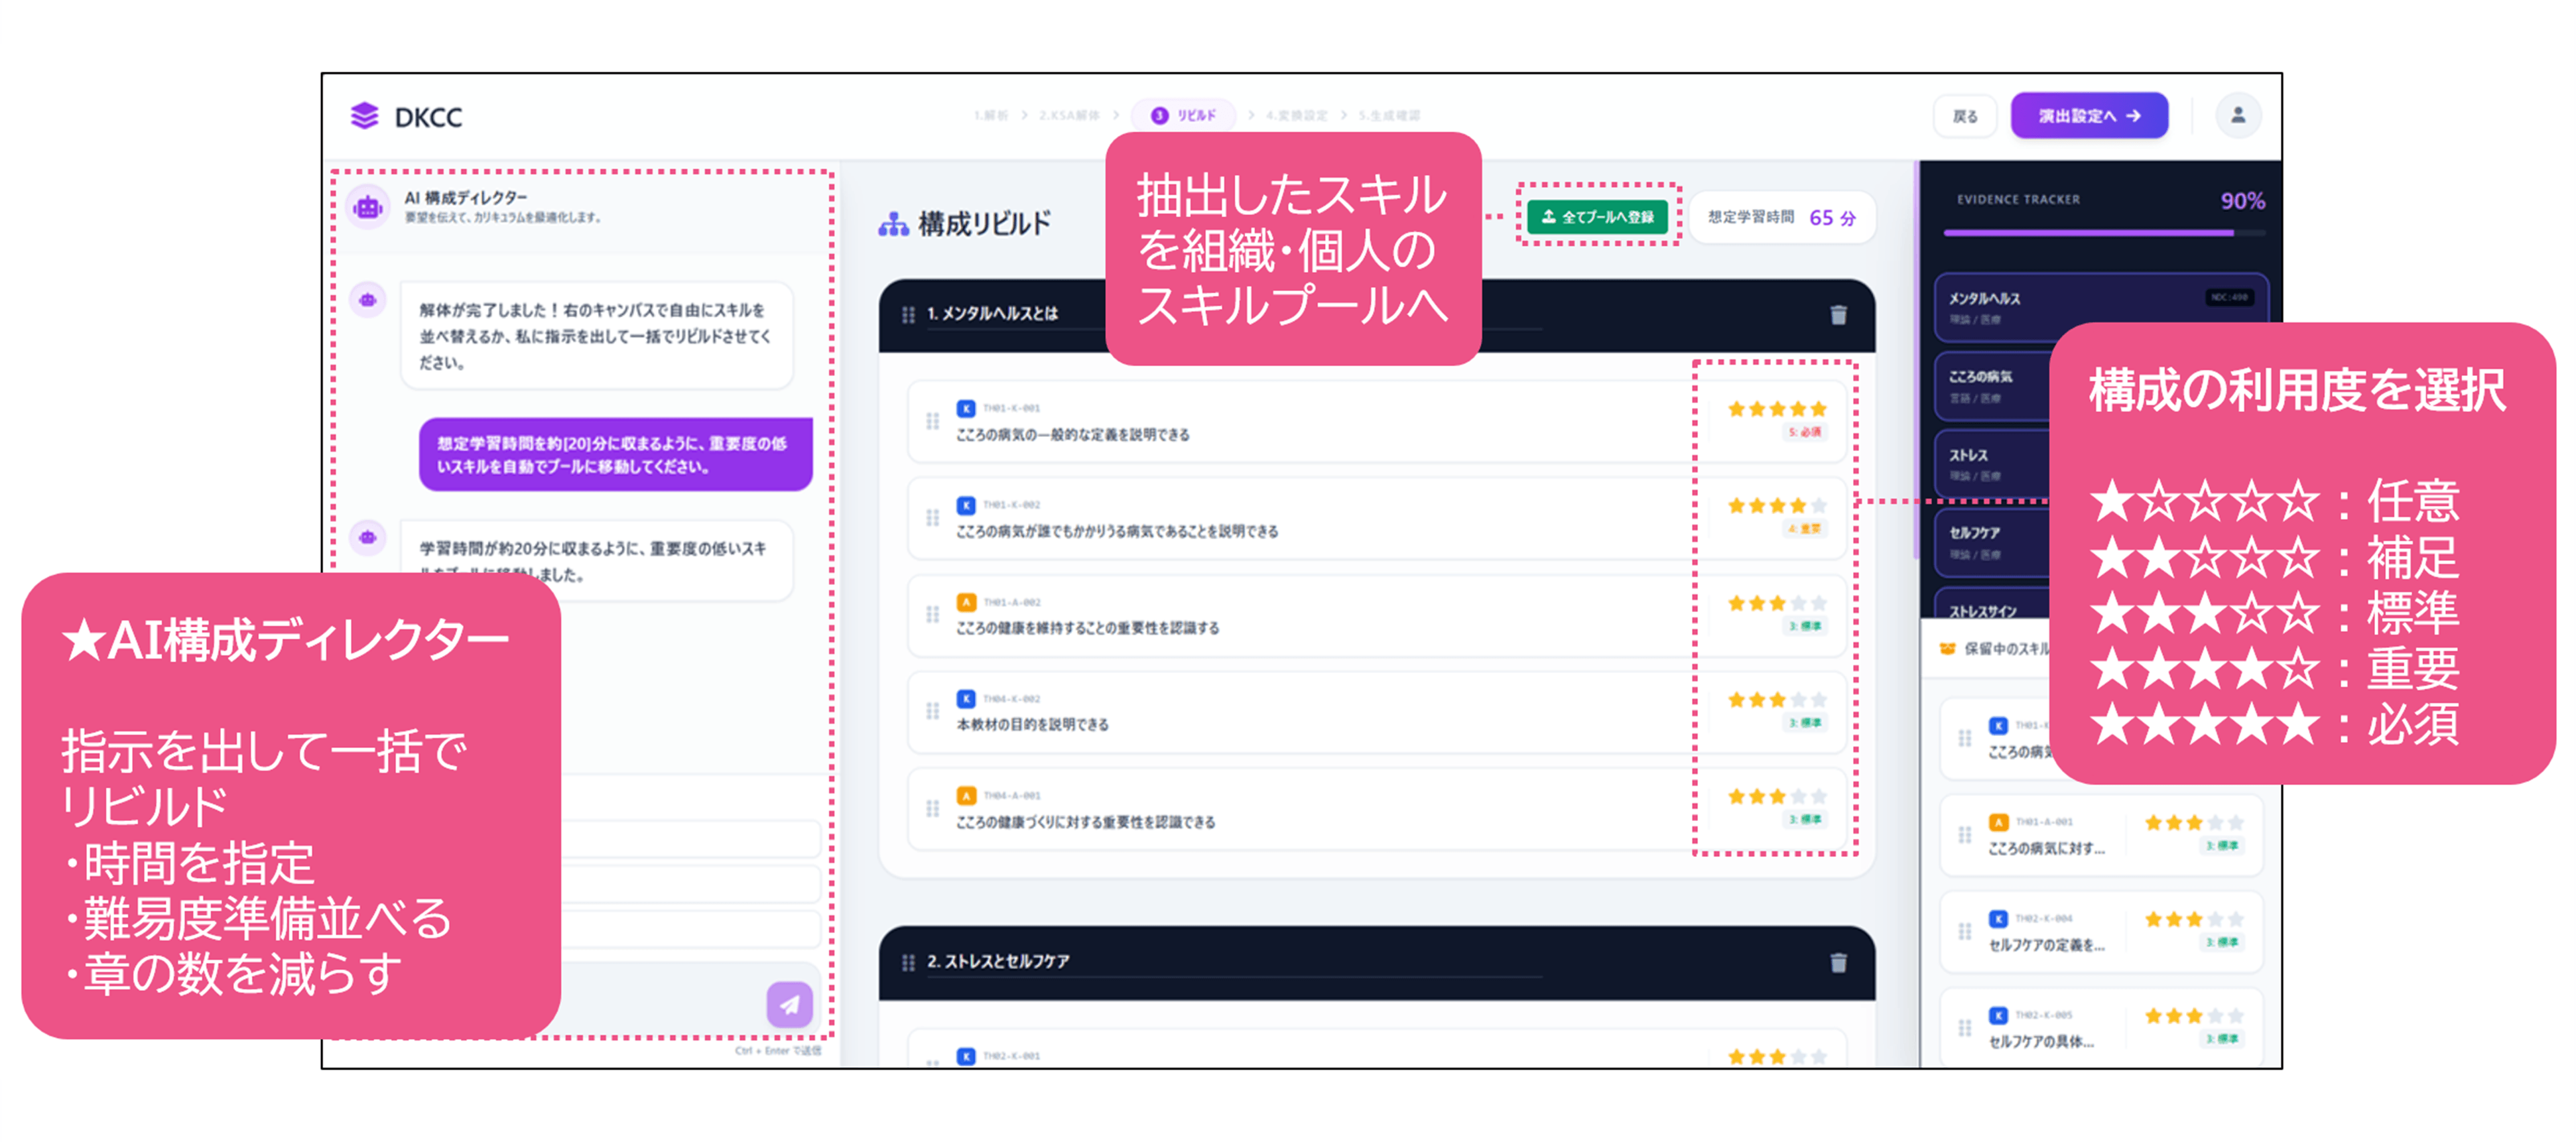Click the fourth star on TH01-A-002
This screenshot has height=1142, width=2576.
[x=1798, y=603]
